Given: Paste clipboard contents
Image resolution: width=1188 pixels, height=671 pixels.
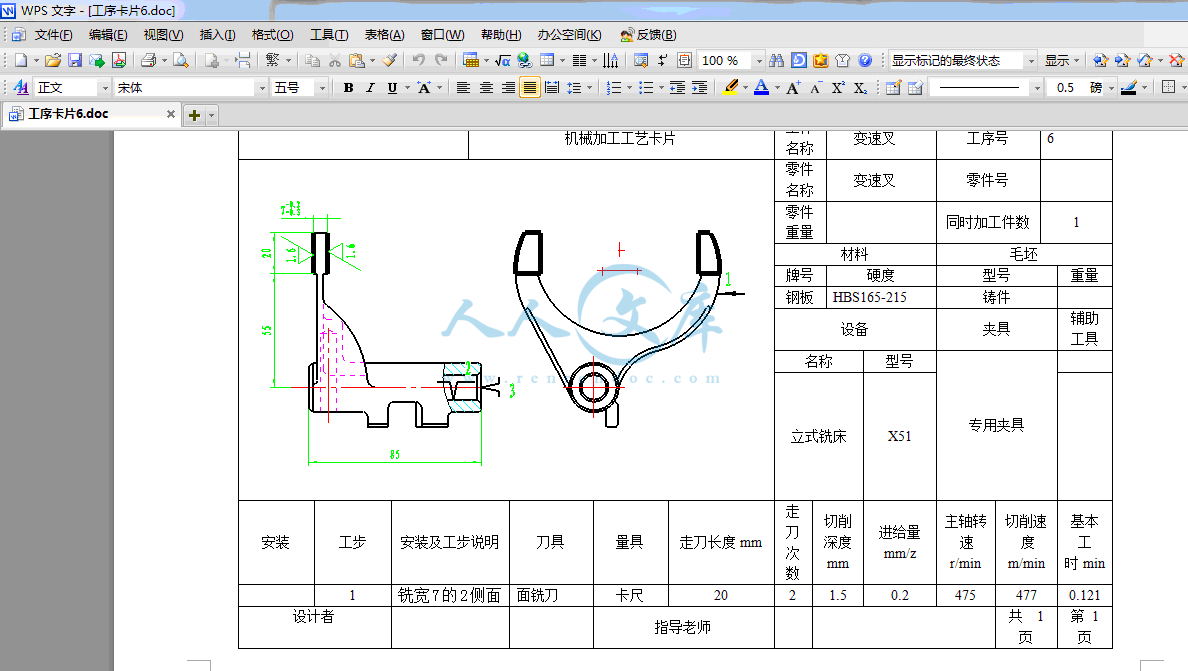Looking at the screenshot, I should (x=357, y=61).
